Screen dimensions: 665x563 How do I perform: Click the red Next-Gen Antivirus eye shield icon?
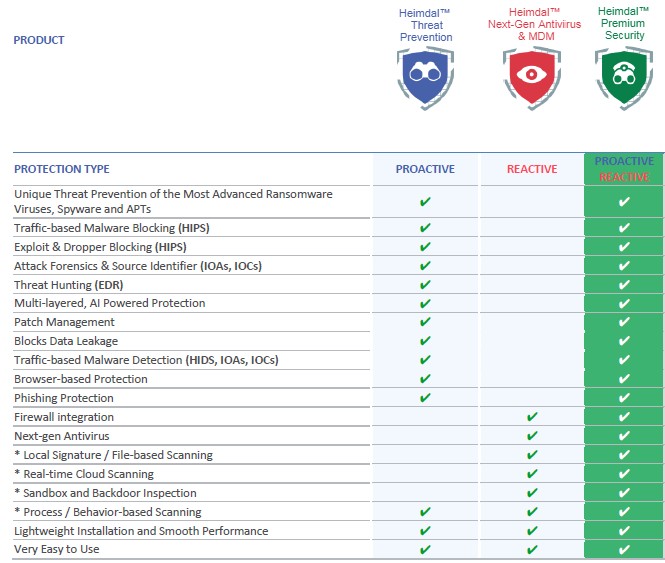pyautogui.click(x=528, y=78)
